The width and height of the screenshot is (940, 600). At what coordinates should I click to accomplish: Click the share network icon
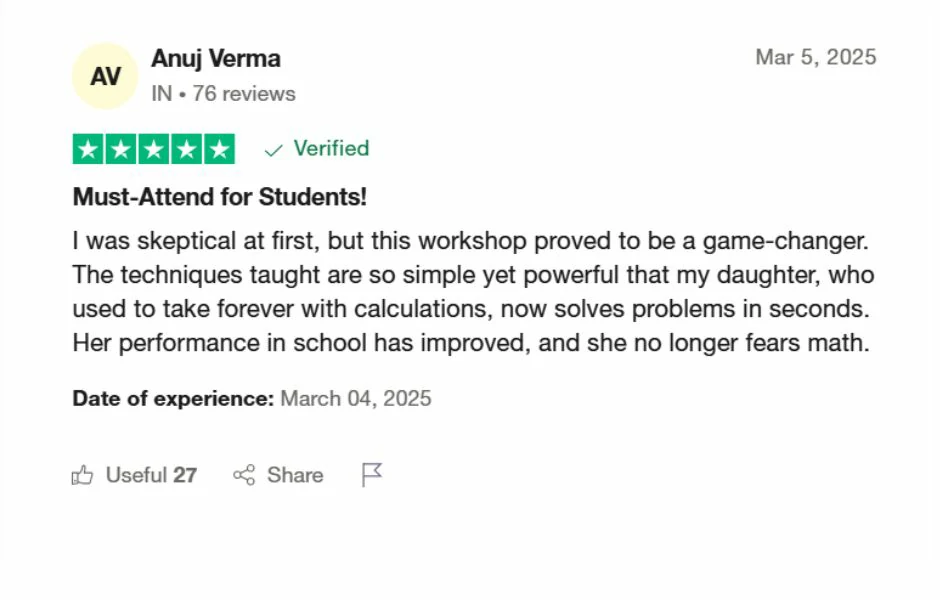pyautogui.click(x=244, y=475)
